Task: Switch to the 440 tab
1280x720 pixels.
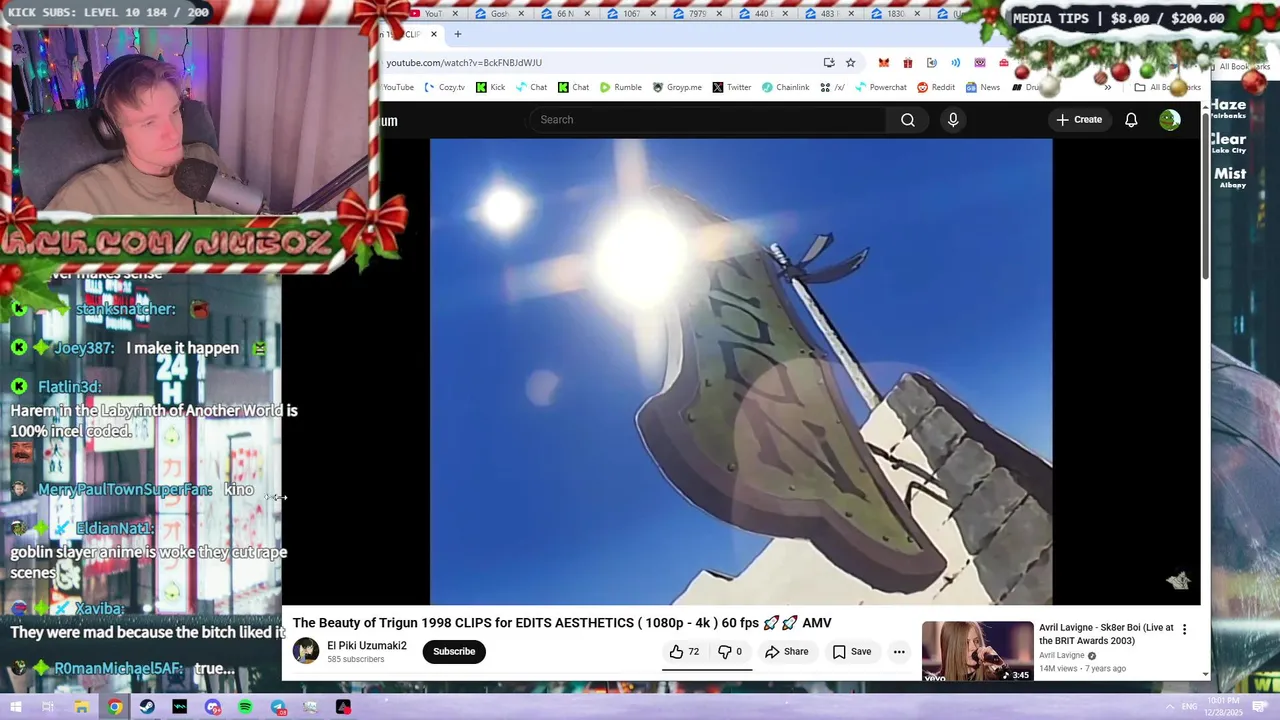Action: [763, 14]
